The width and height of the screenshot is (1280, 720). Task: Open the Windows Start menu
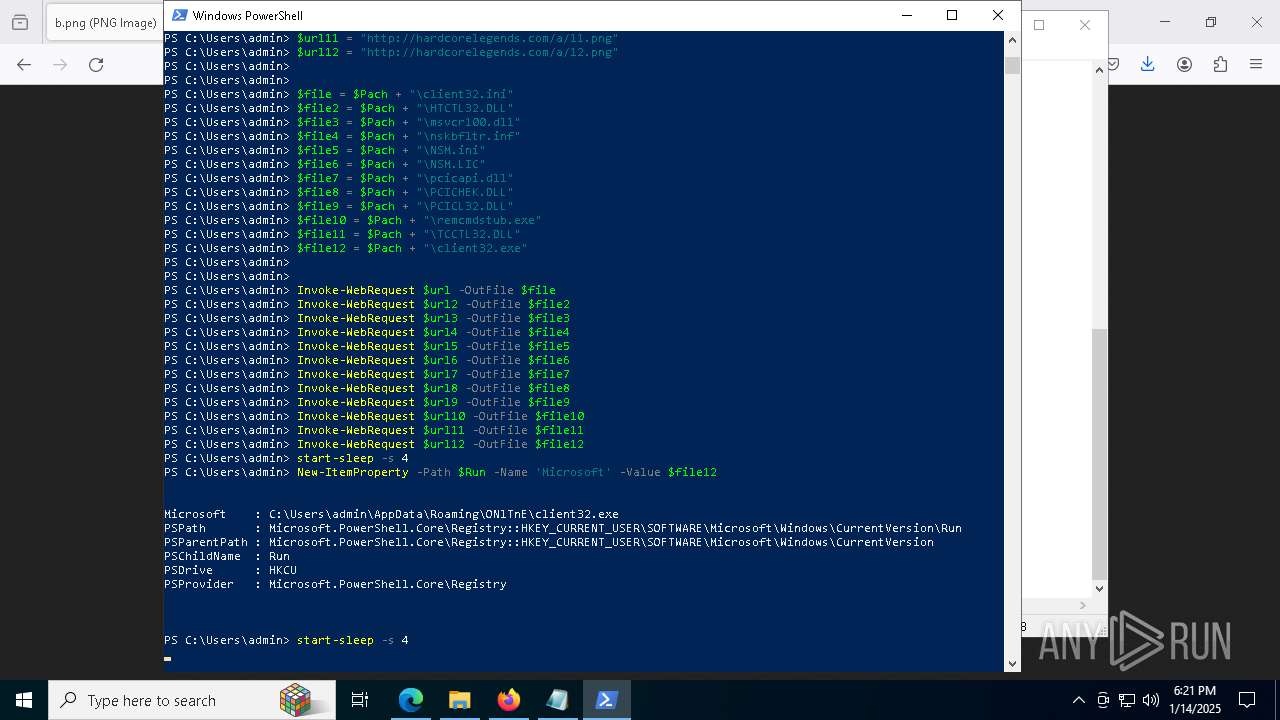24,700
